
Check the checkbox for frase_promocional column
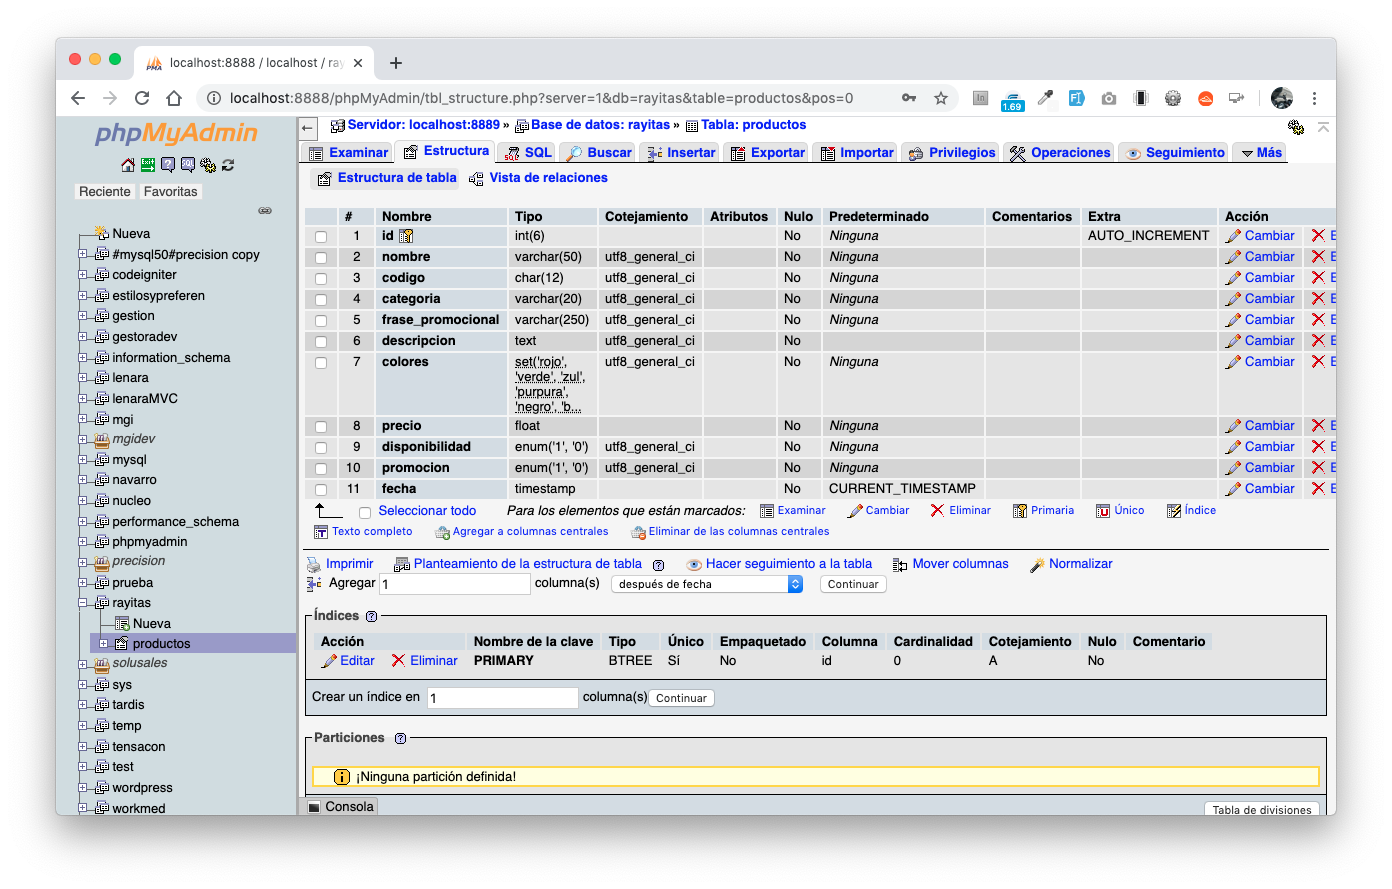pyautogui.click(x=321, y=321)
